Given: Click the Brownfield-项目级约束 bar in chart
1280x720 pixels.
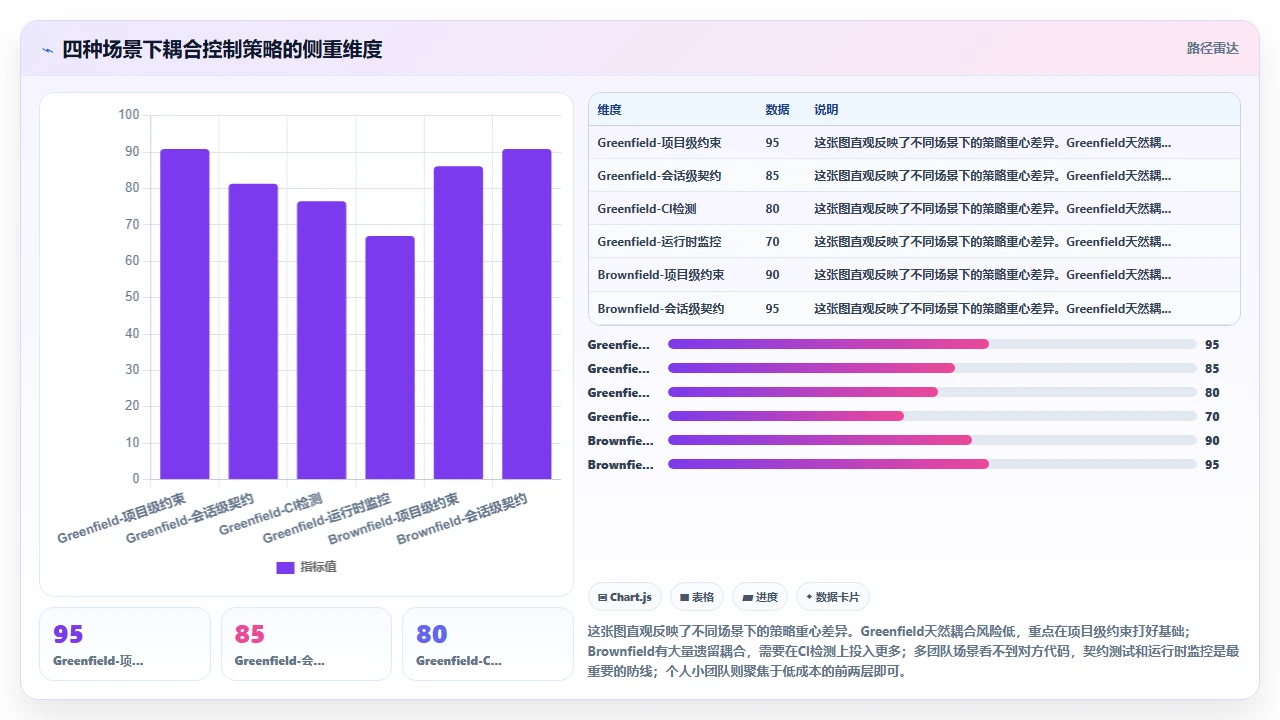Looking at the screenshot, I should 458,323.
